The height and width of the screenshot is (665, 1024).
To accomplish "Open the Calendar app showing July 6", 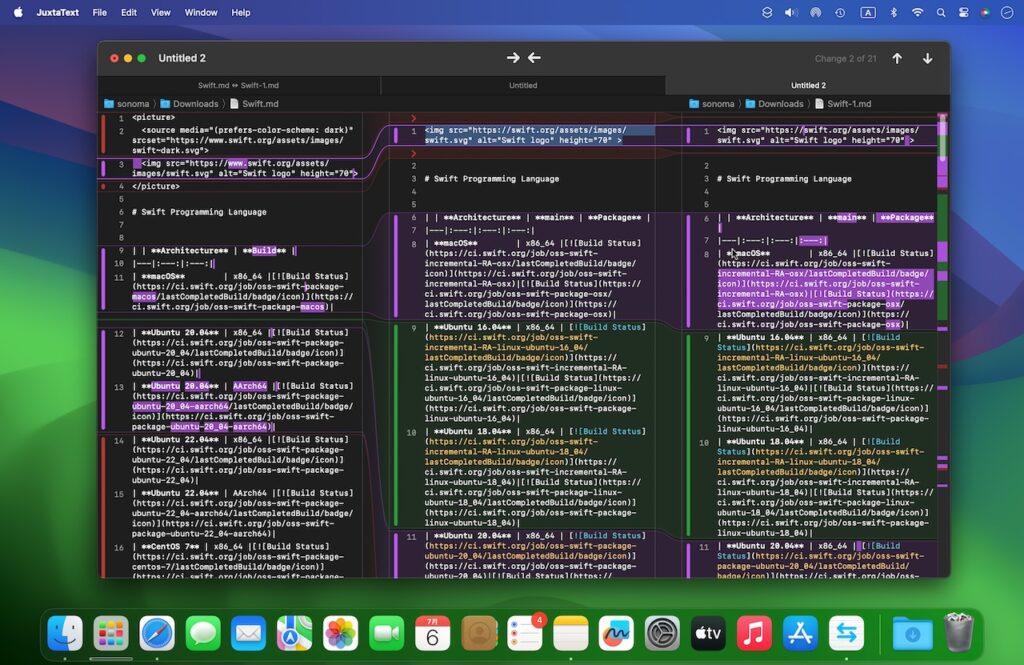I will [433, 632].
